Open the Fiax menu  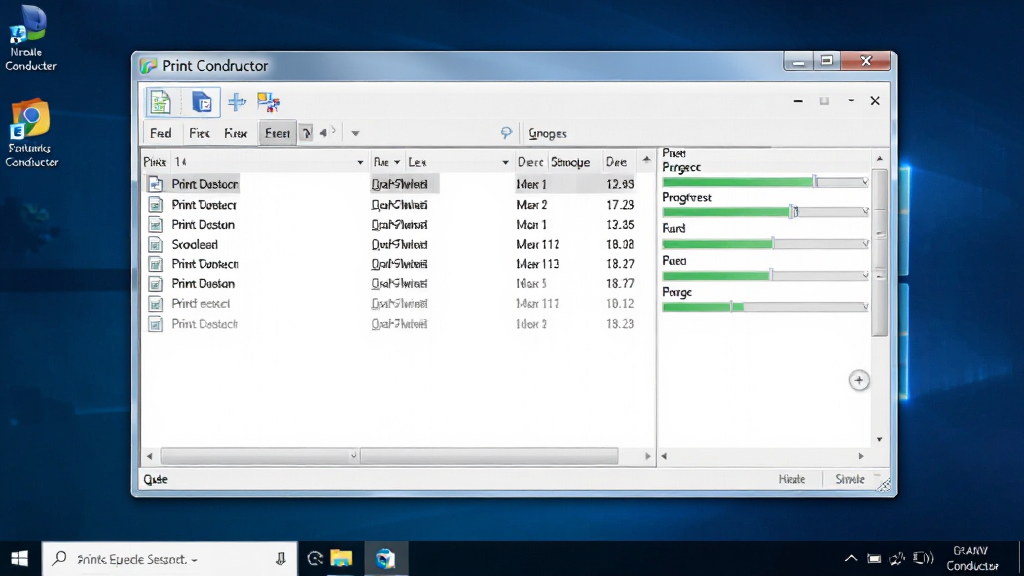click(x=235, y=133)
